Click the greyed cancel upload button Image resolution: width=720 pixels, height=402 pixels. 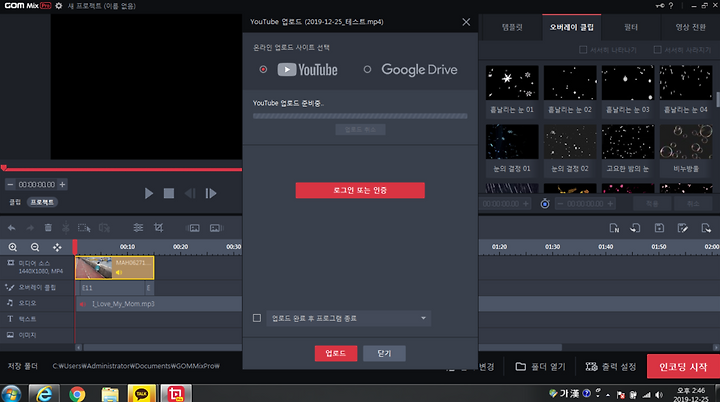[x=360, y=130]
